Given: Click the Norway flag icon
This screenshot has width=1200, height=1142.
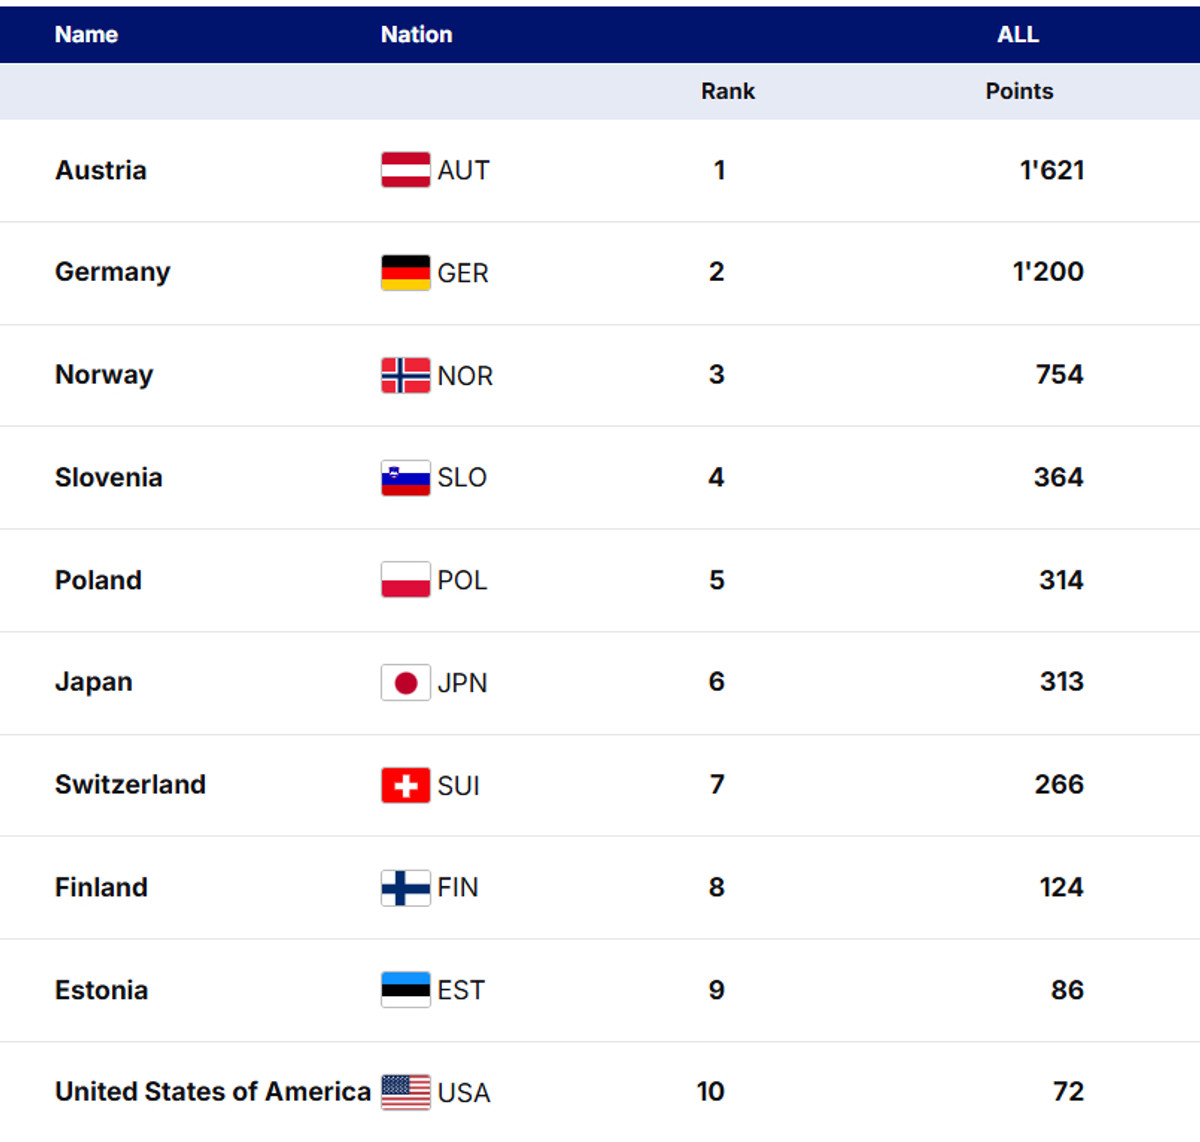Looking at the screenshot, I should pyautogui.click(x=405, y=375).
